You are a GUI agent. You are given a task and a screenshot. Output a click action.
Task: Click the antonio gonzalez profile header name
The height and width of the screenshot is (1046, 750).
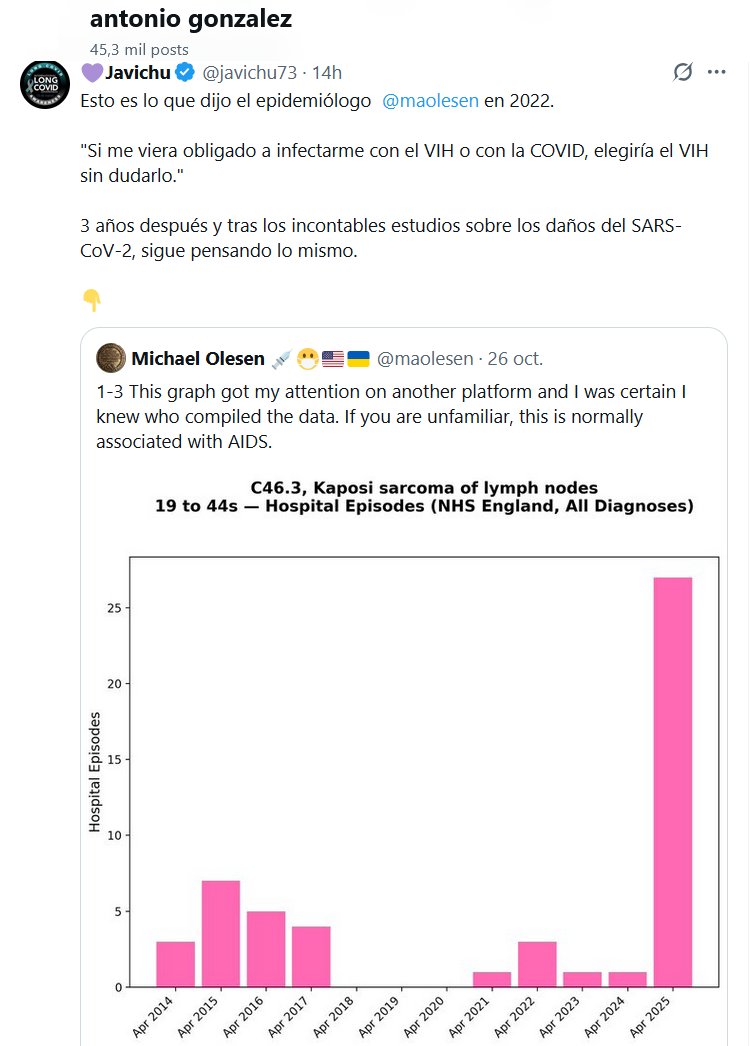(x=190, y=19)
